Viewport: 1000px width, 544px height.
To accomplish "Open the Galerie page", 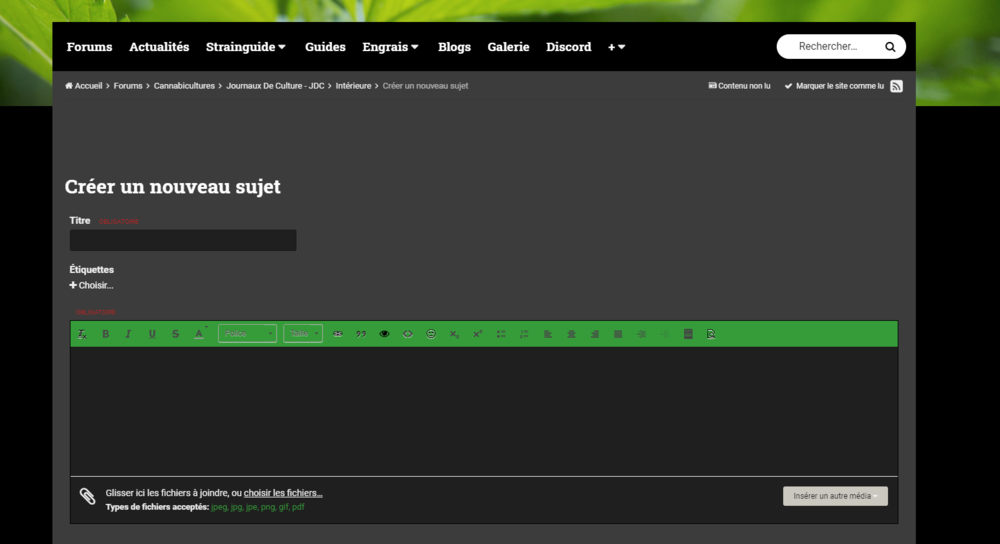I will point(508,47).
